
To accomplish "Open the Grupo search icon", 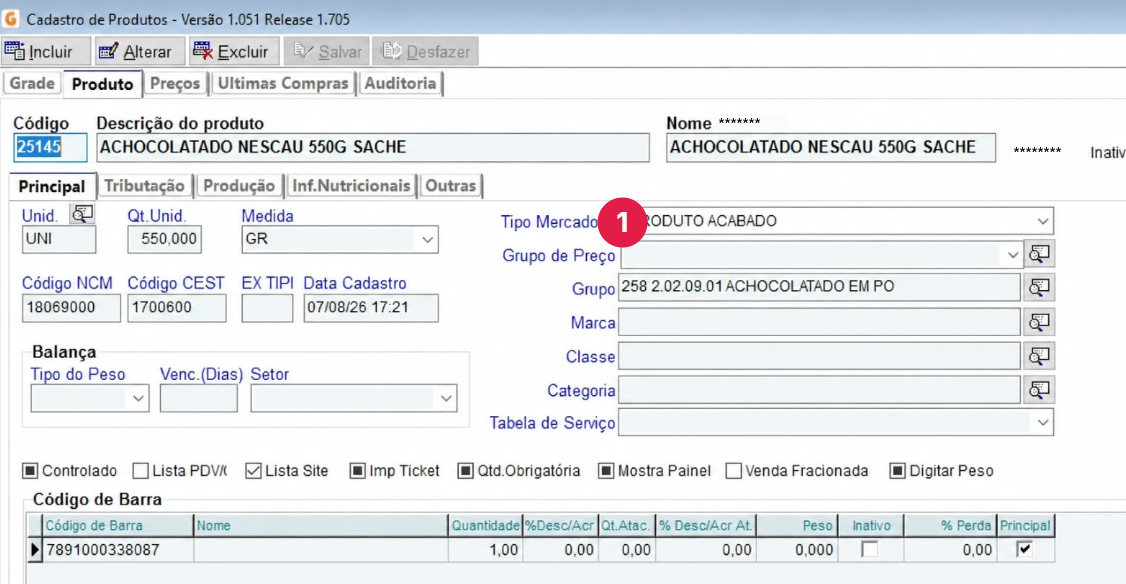I will [x=1038, y=287].
